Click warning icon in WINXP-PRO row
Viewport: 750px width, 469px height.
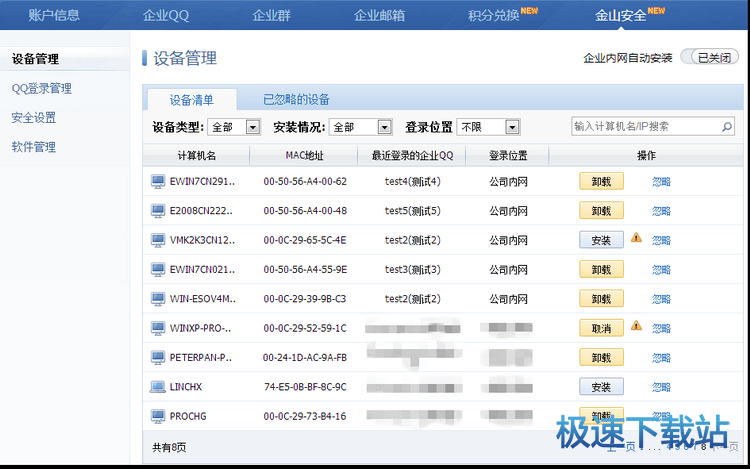636,326
